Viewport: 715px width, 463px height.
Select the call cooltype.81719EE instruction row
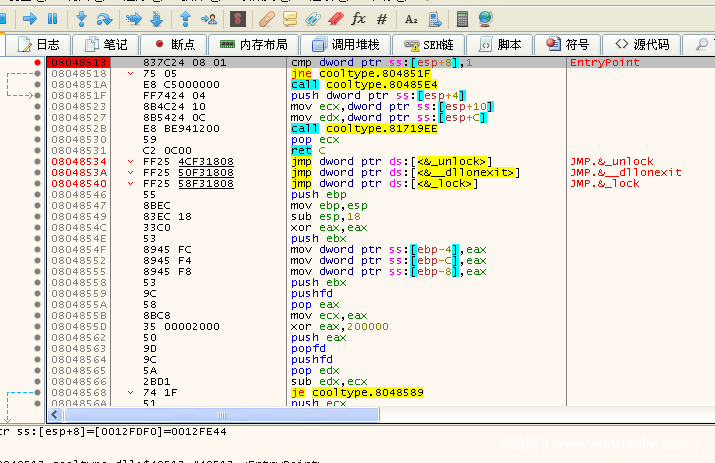[364, 129]
